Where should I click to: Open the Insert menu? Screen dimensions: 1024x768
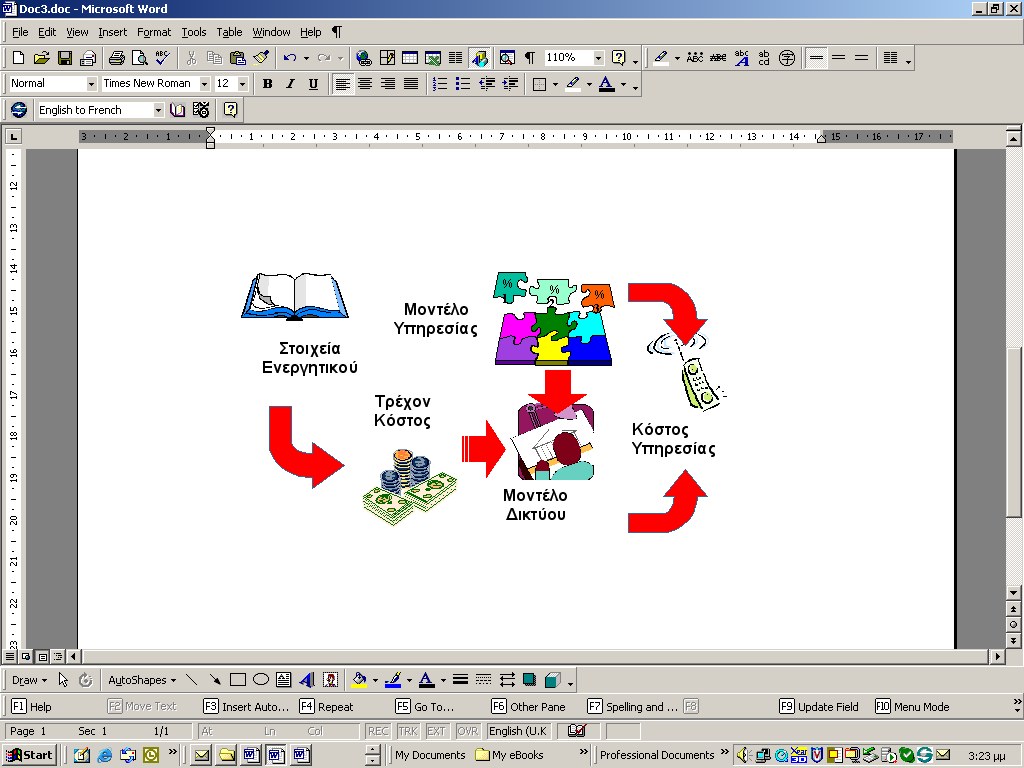point(113,32)
